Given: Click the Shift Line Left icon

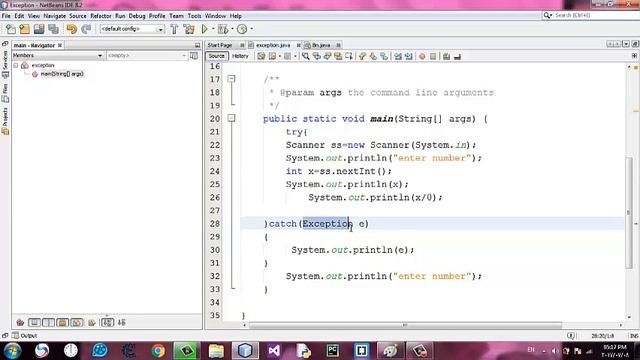Looking at the screenshot, I should click(398, 56).
